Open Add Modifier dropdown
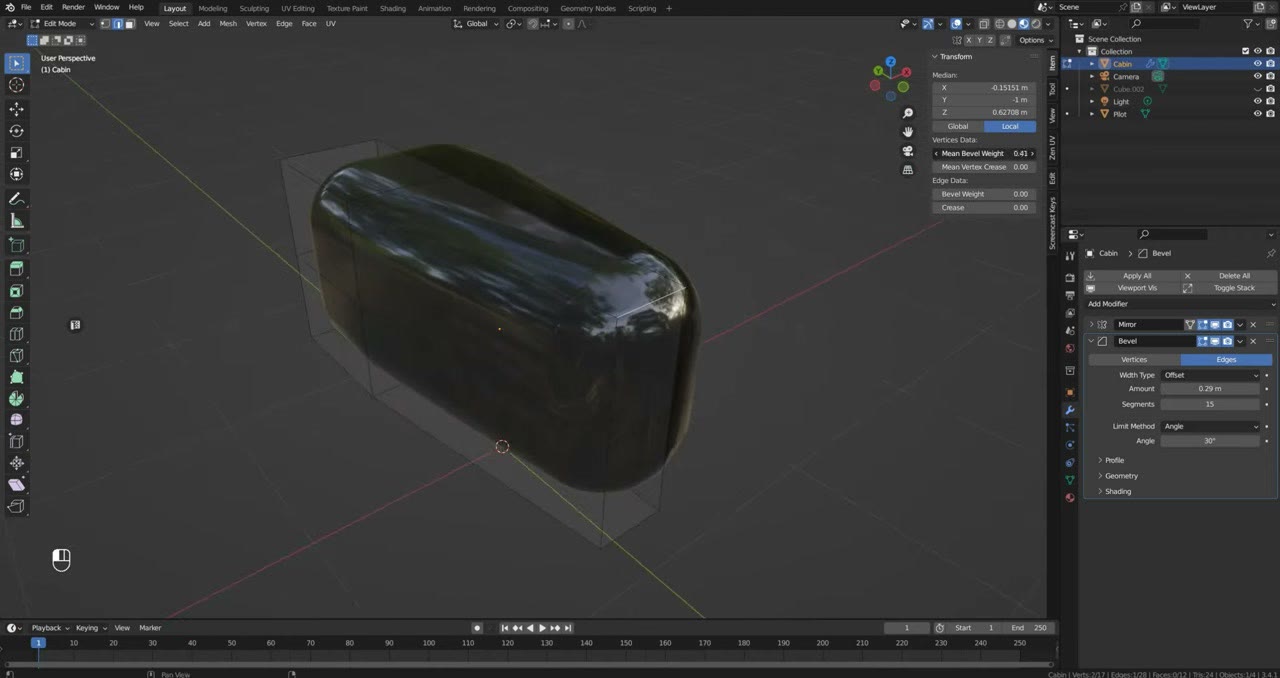 [1180, 304]
